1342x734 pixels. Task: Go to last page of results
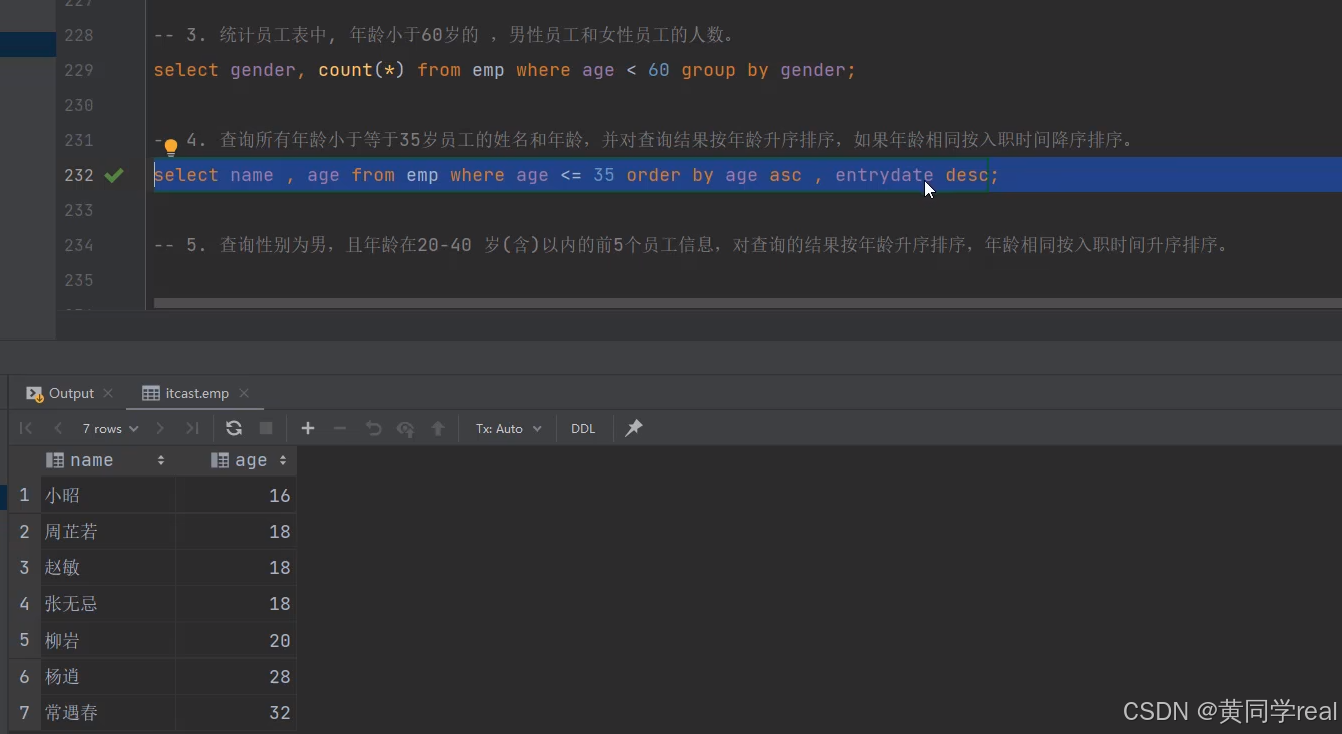coord(192,428)
